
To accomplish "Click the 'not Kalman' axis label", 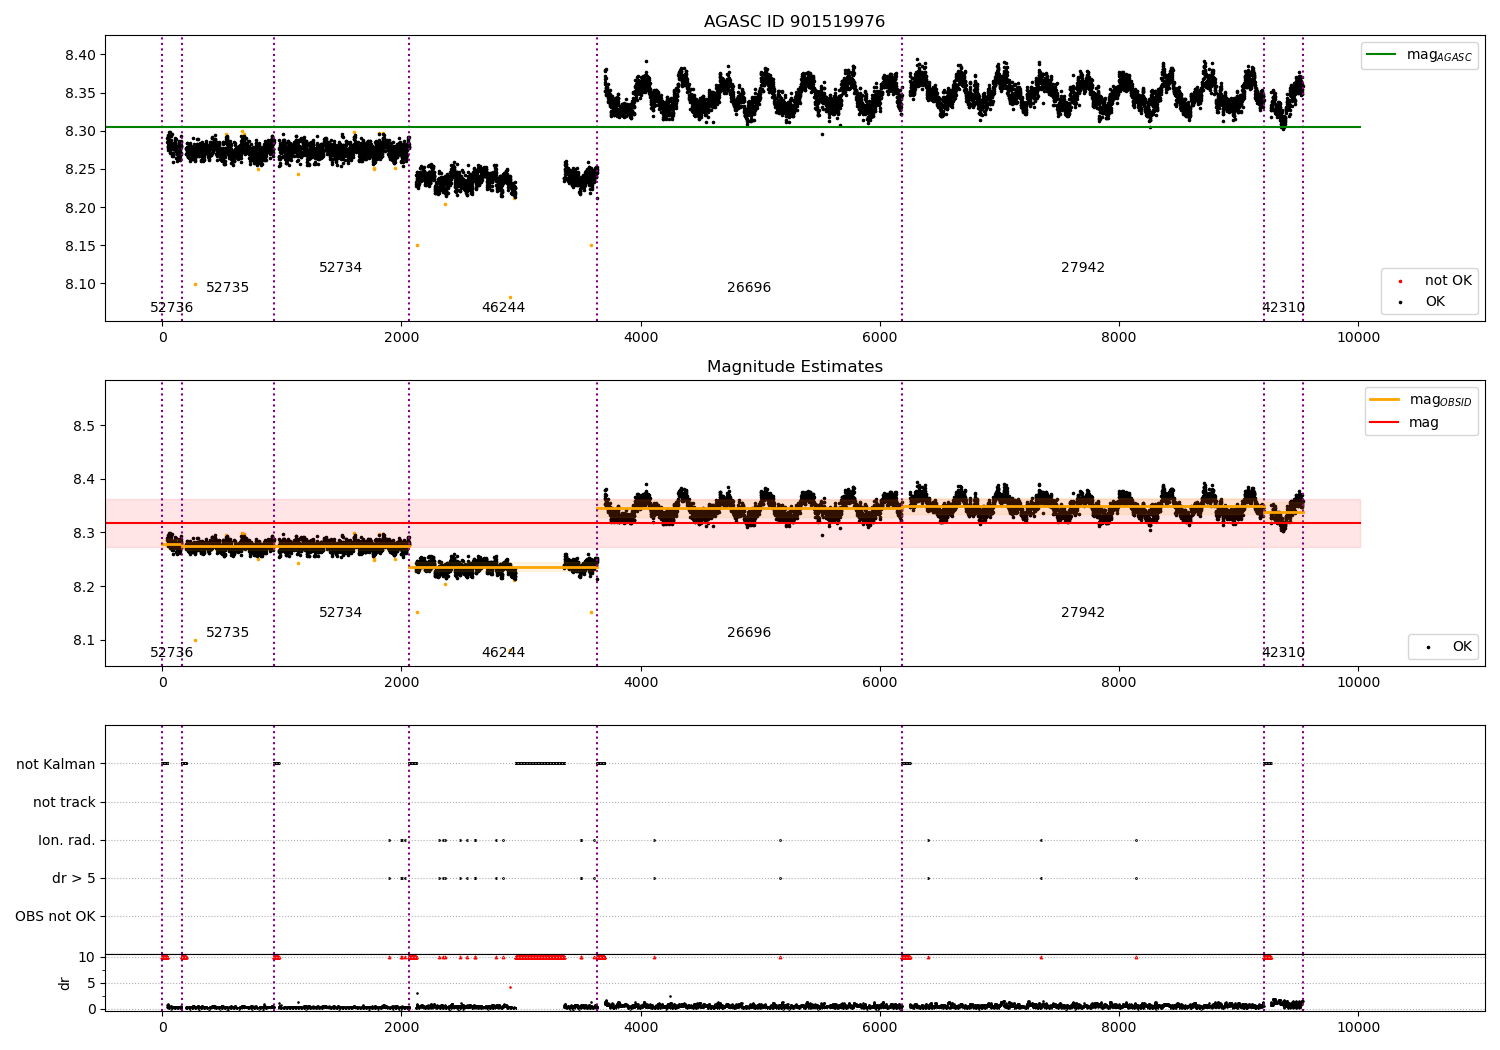I will [x=56, y=764].
